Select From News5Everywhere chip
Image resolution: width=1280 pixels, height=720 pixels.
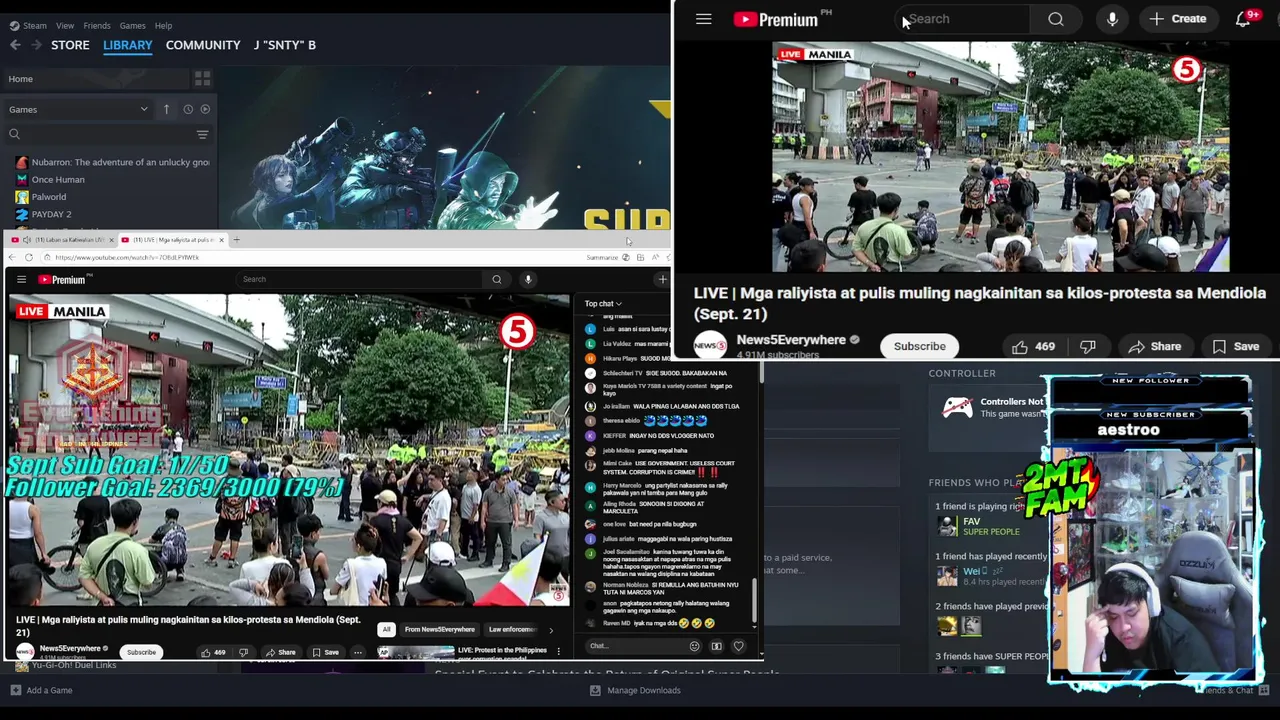(440, 630)
